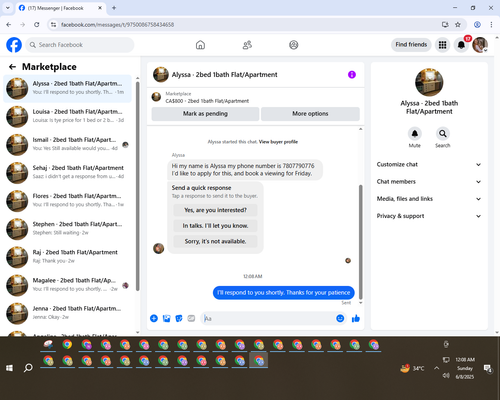Open Chrome tab search dropdown
This screenshot has height=400, width=500.
(8, 8)
